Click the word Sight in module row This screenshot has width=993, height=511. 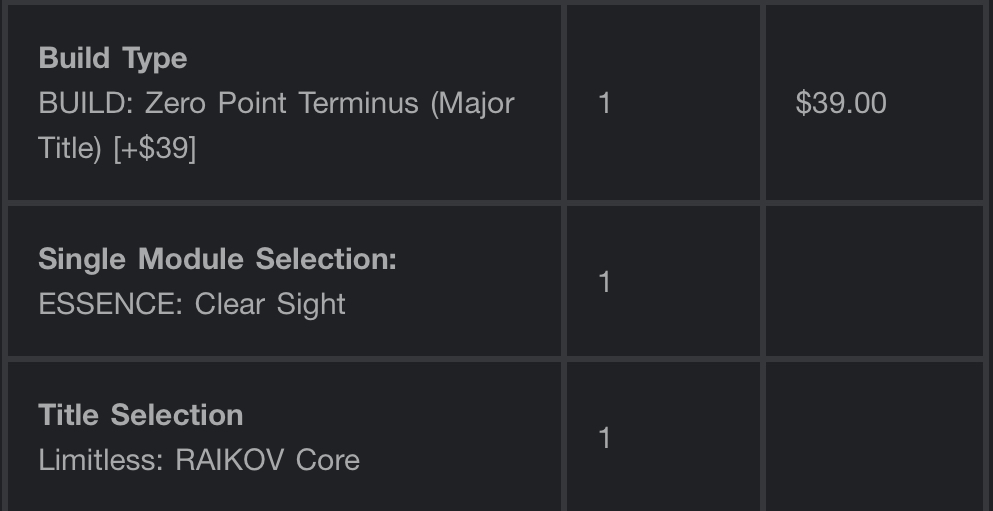tap(311, 304)
